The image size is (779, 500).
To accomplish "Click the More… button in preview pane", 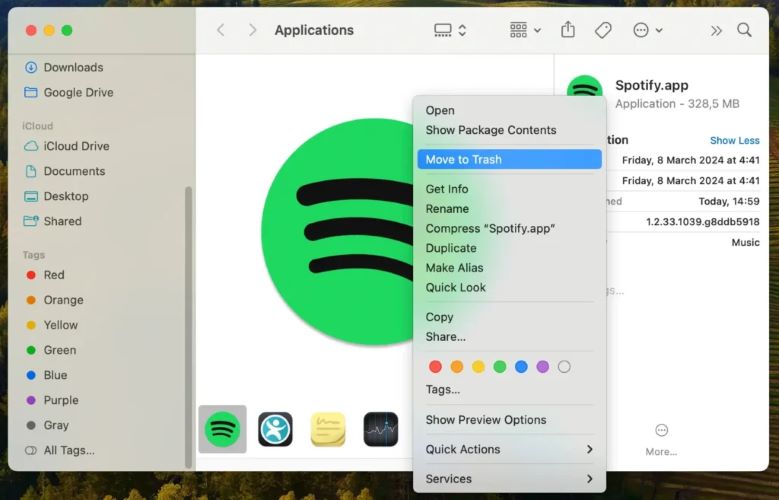I will (x=661, y=440).
